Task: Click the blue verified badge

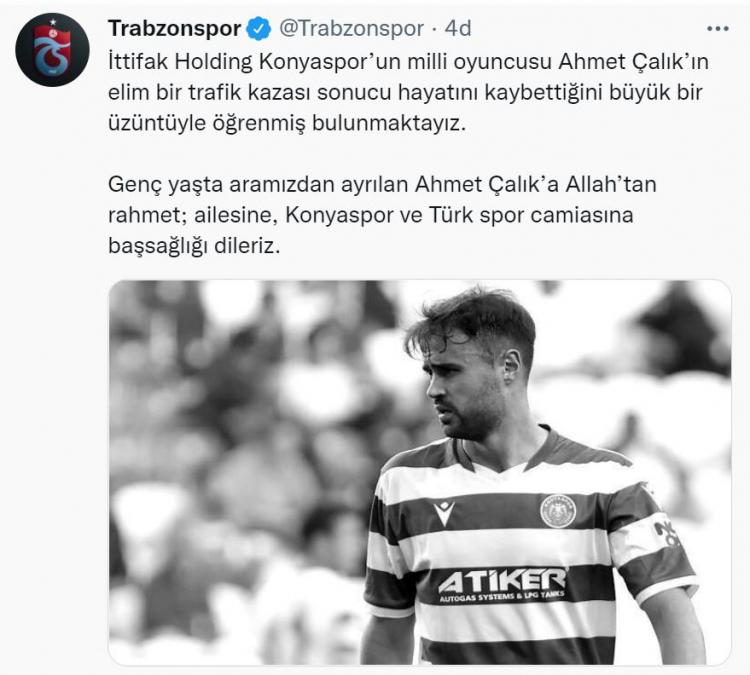Action: (258, 29)
